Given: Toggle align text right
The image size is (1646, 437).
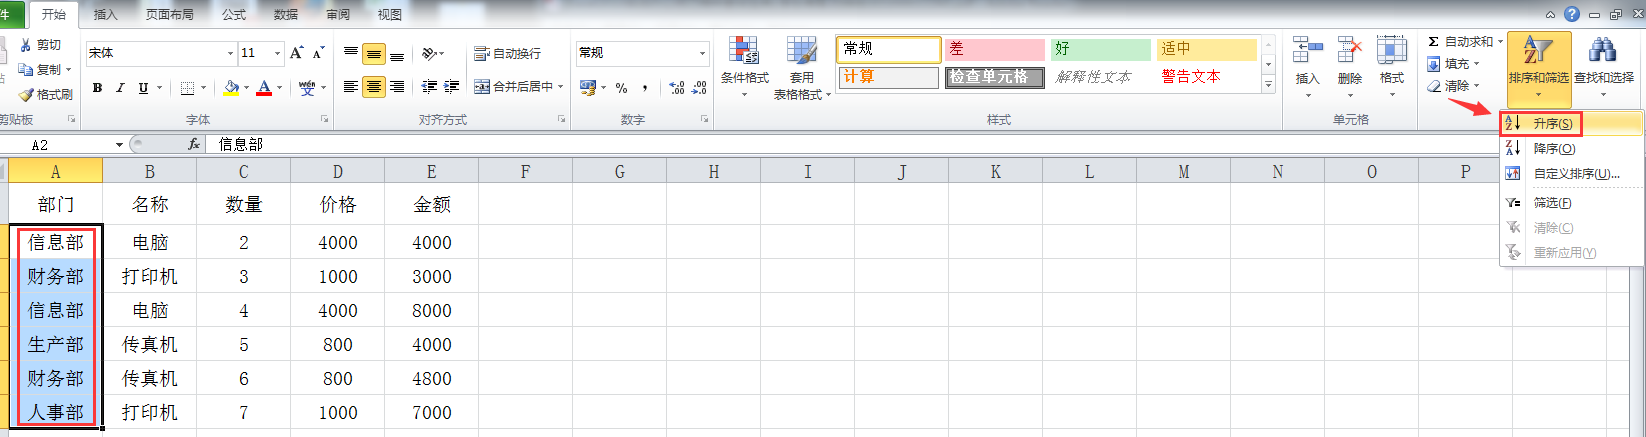Looking at the screenshot, I should 397,87.
